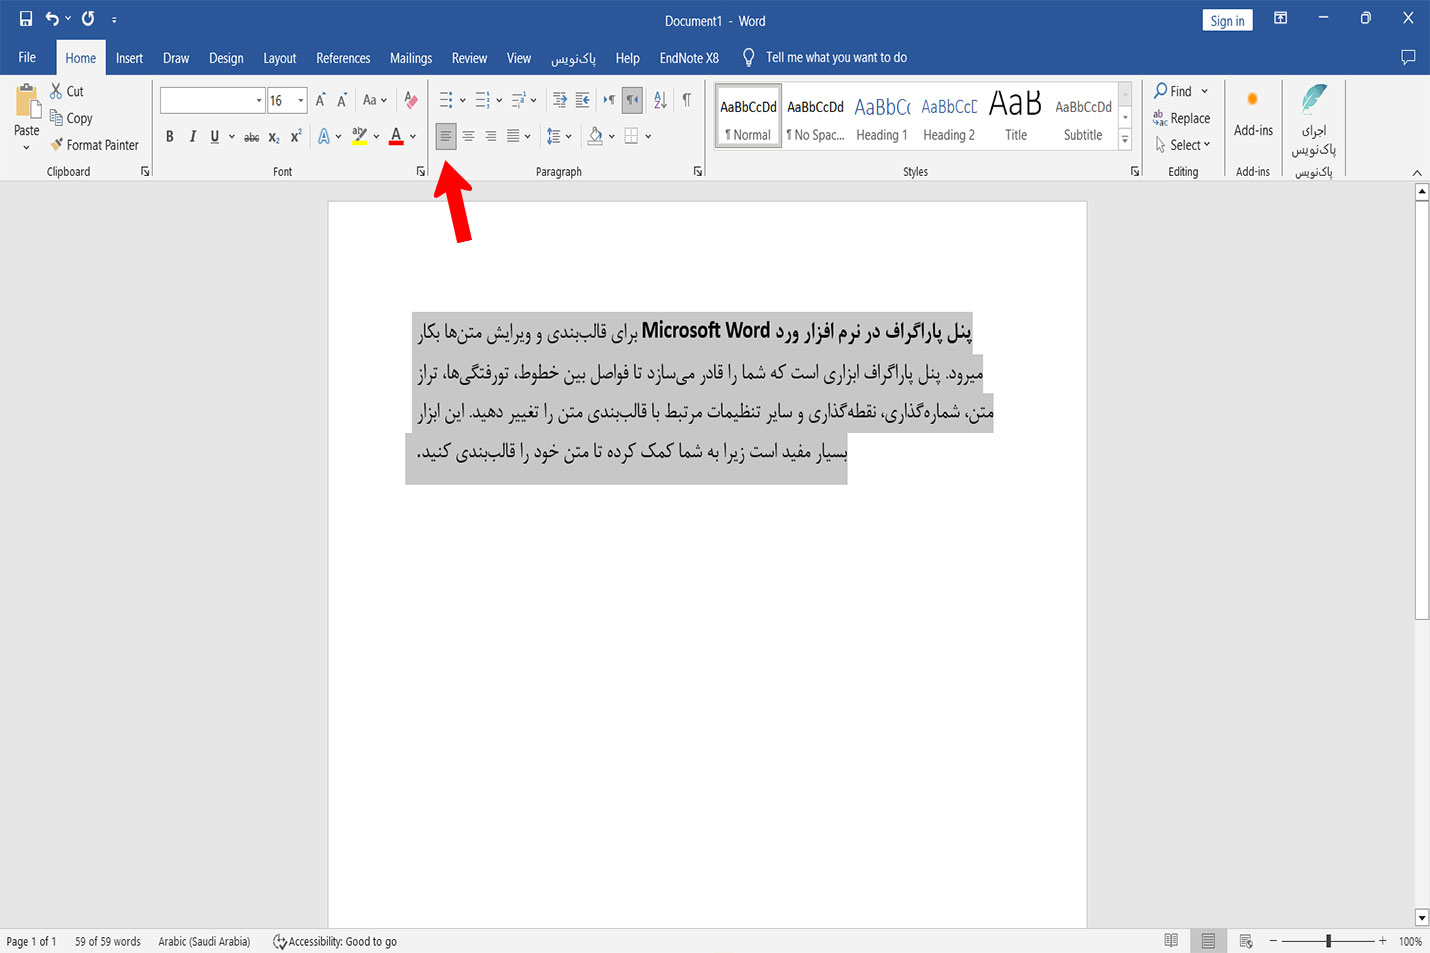Increase font size with Grow Font
The height and width of the screenshot is (953, 1430).
pyautogui.click(x=321, y=100)
